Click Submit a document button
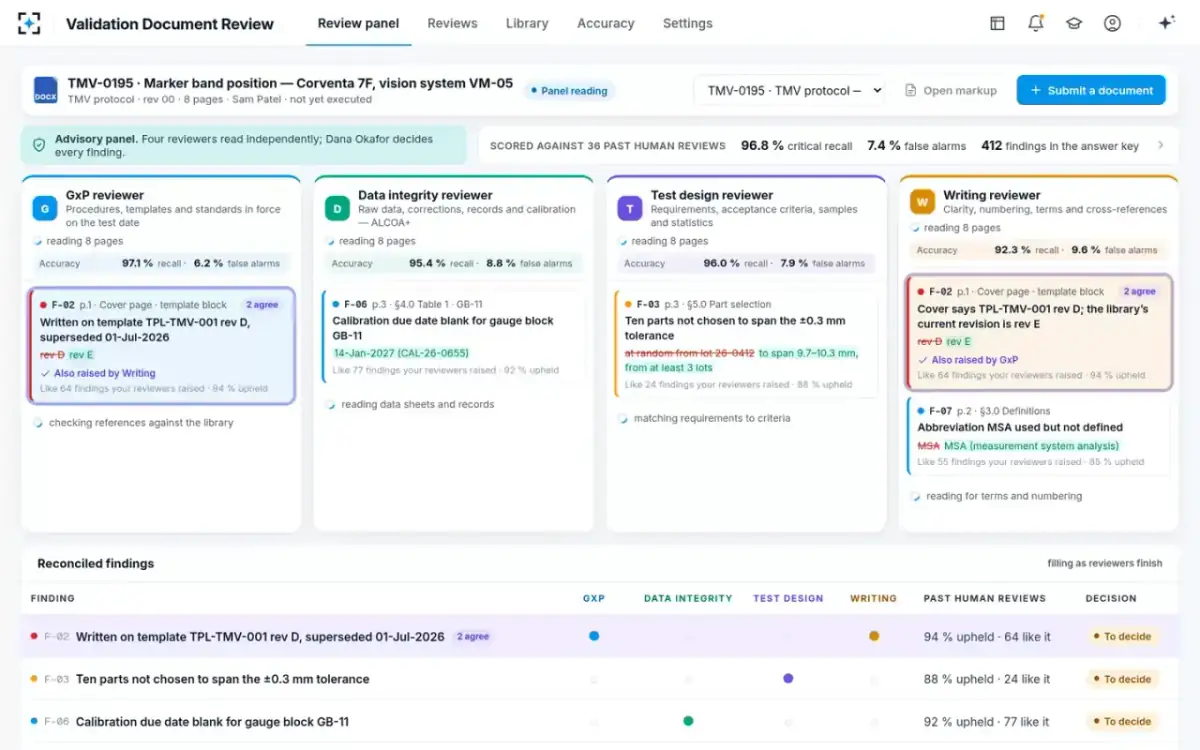The width and height of the screenshot is (1200, 750). pos(1091,90)
